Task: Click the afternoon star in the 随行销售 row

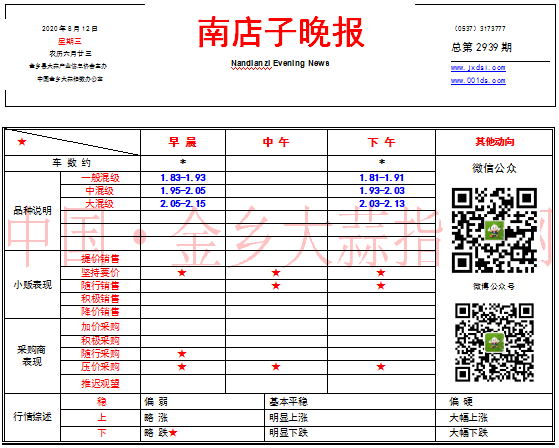Action: click(381, 286)
